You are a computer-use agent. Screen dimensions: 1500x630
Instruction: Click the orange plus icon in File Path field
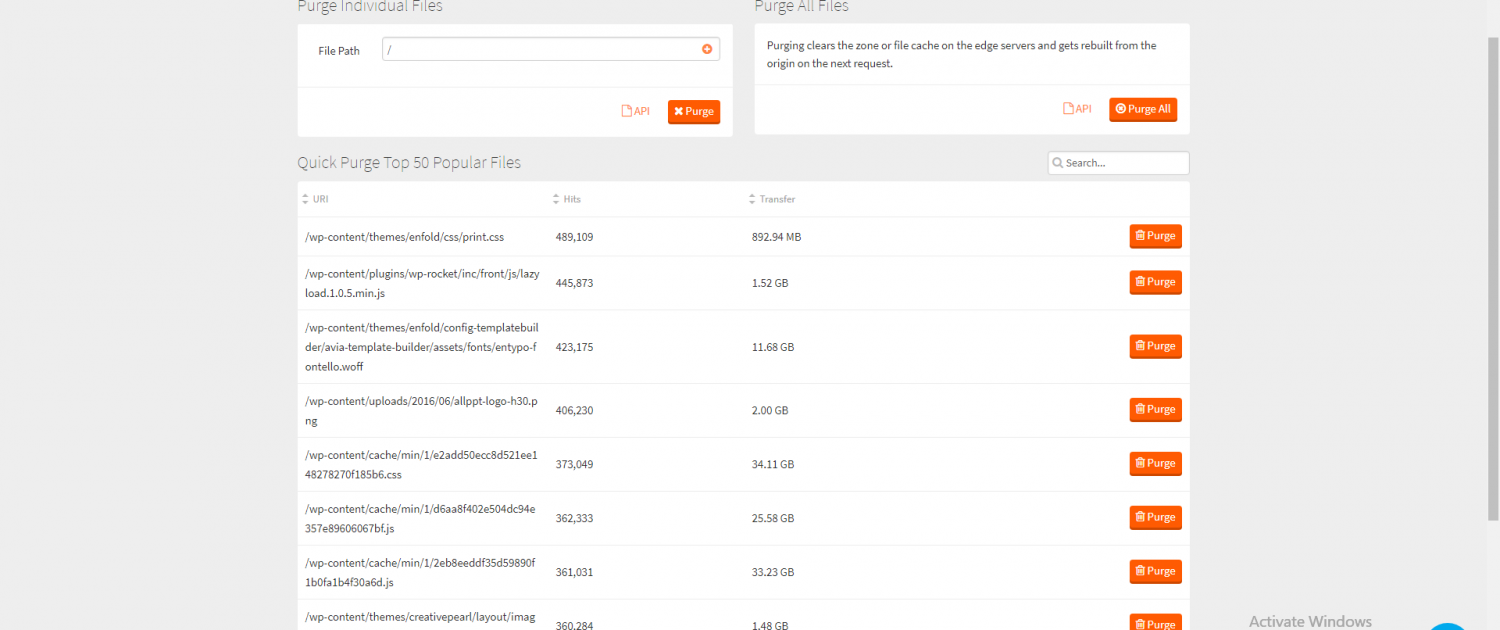coord(707,49)
